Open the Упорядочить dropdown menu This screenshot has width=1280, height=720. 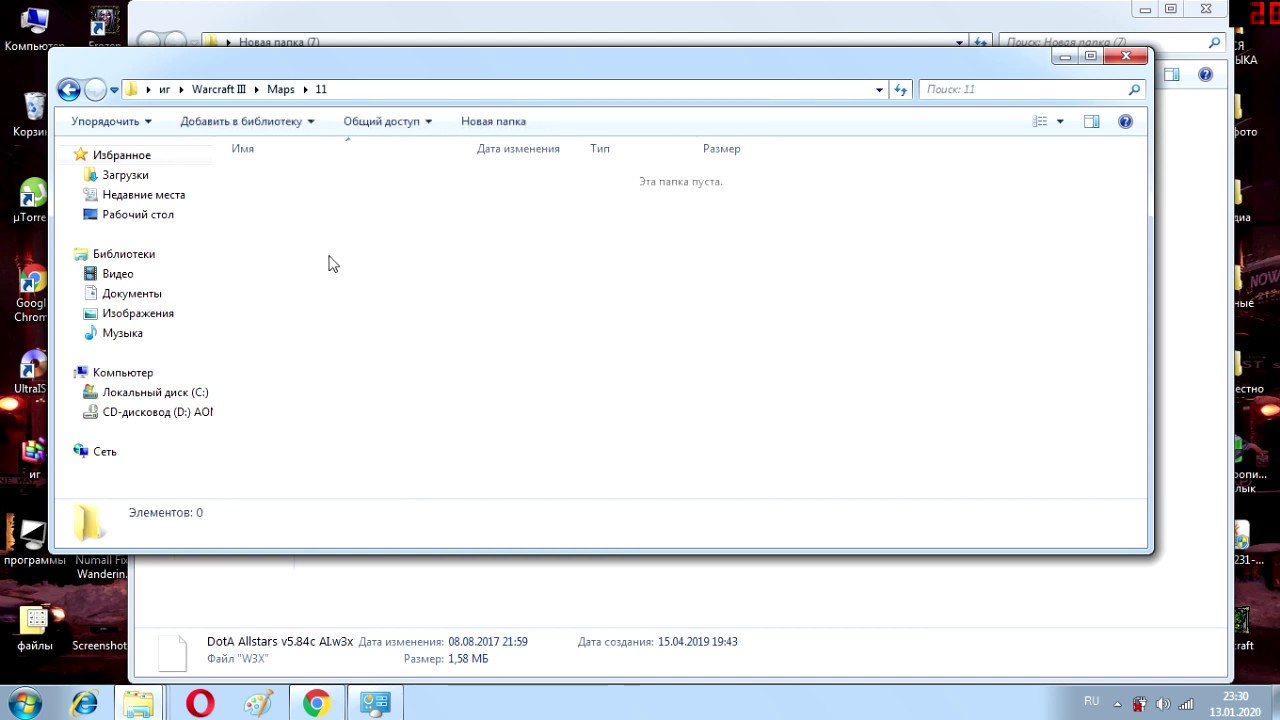point(111,122)
